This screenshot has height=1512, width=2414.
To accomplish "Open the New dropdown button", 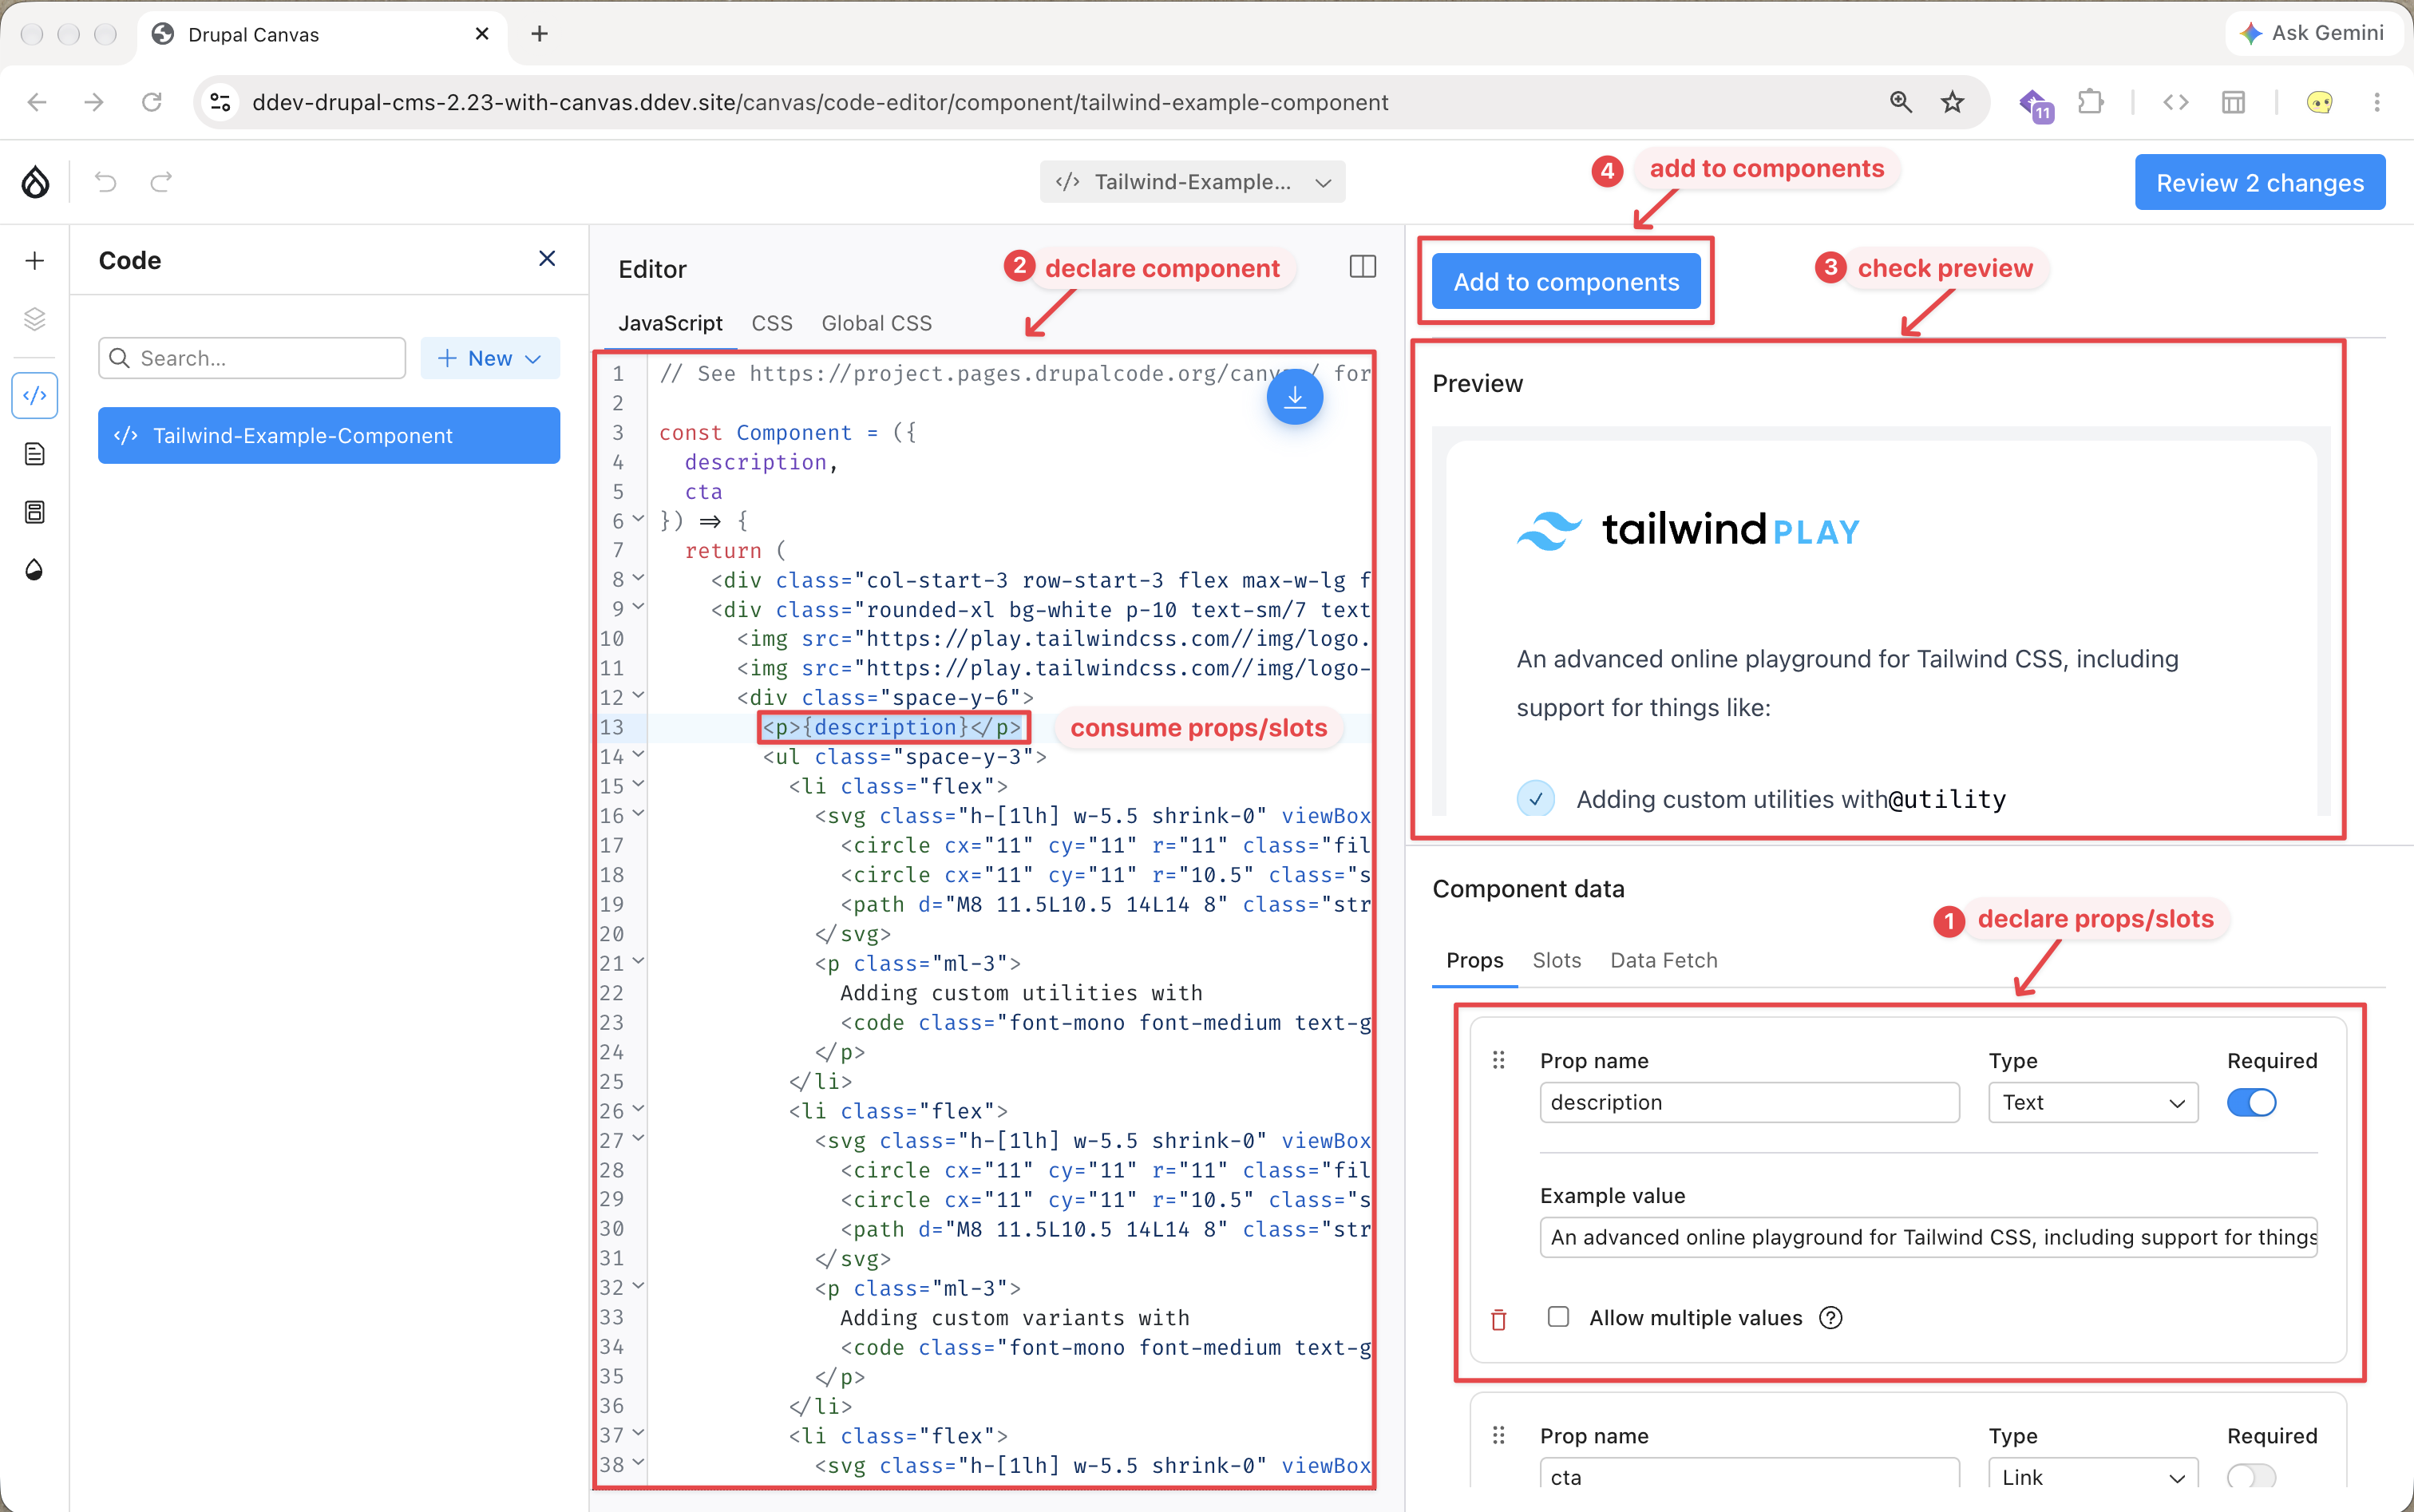I will 490,358.
